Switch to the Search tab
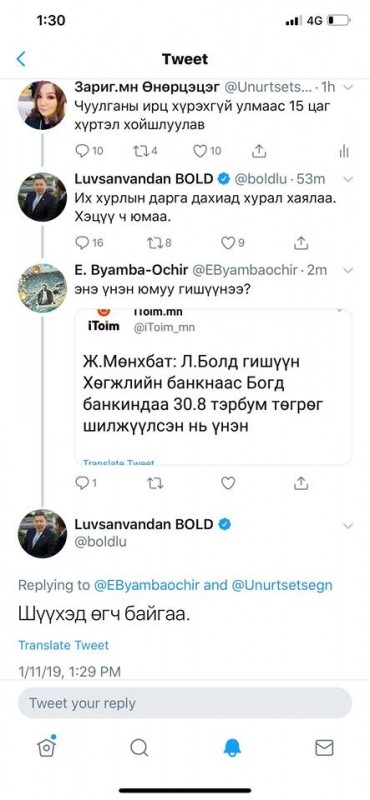The height and width of the screenshot is (800, 370). (x=139, y=748)
